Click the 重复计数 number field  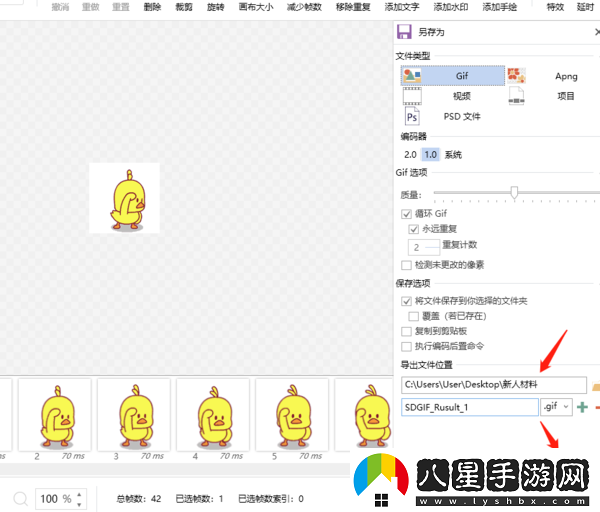(x=424, y=248)
